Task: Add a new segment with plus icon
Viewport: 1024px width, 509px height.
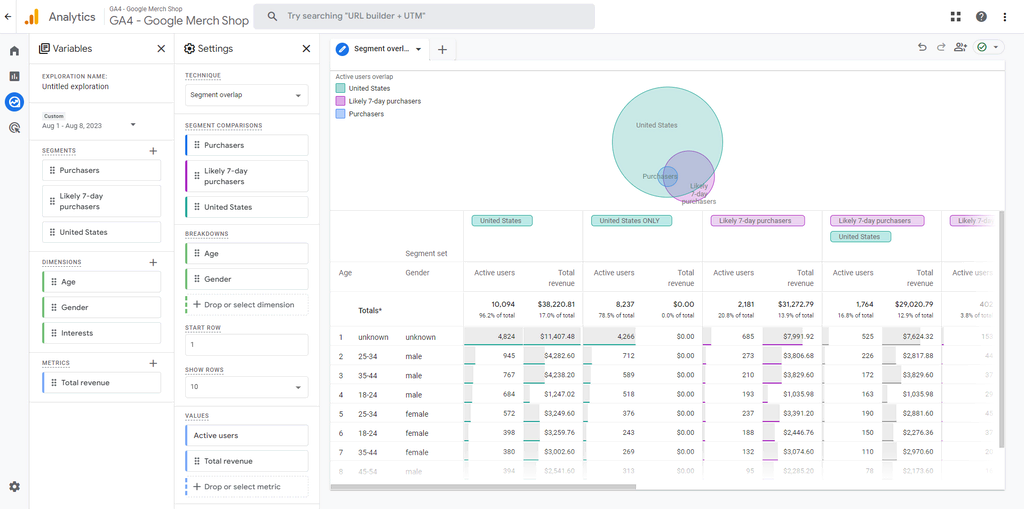Action: [x=153, y=151]
